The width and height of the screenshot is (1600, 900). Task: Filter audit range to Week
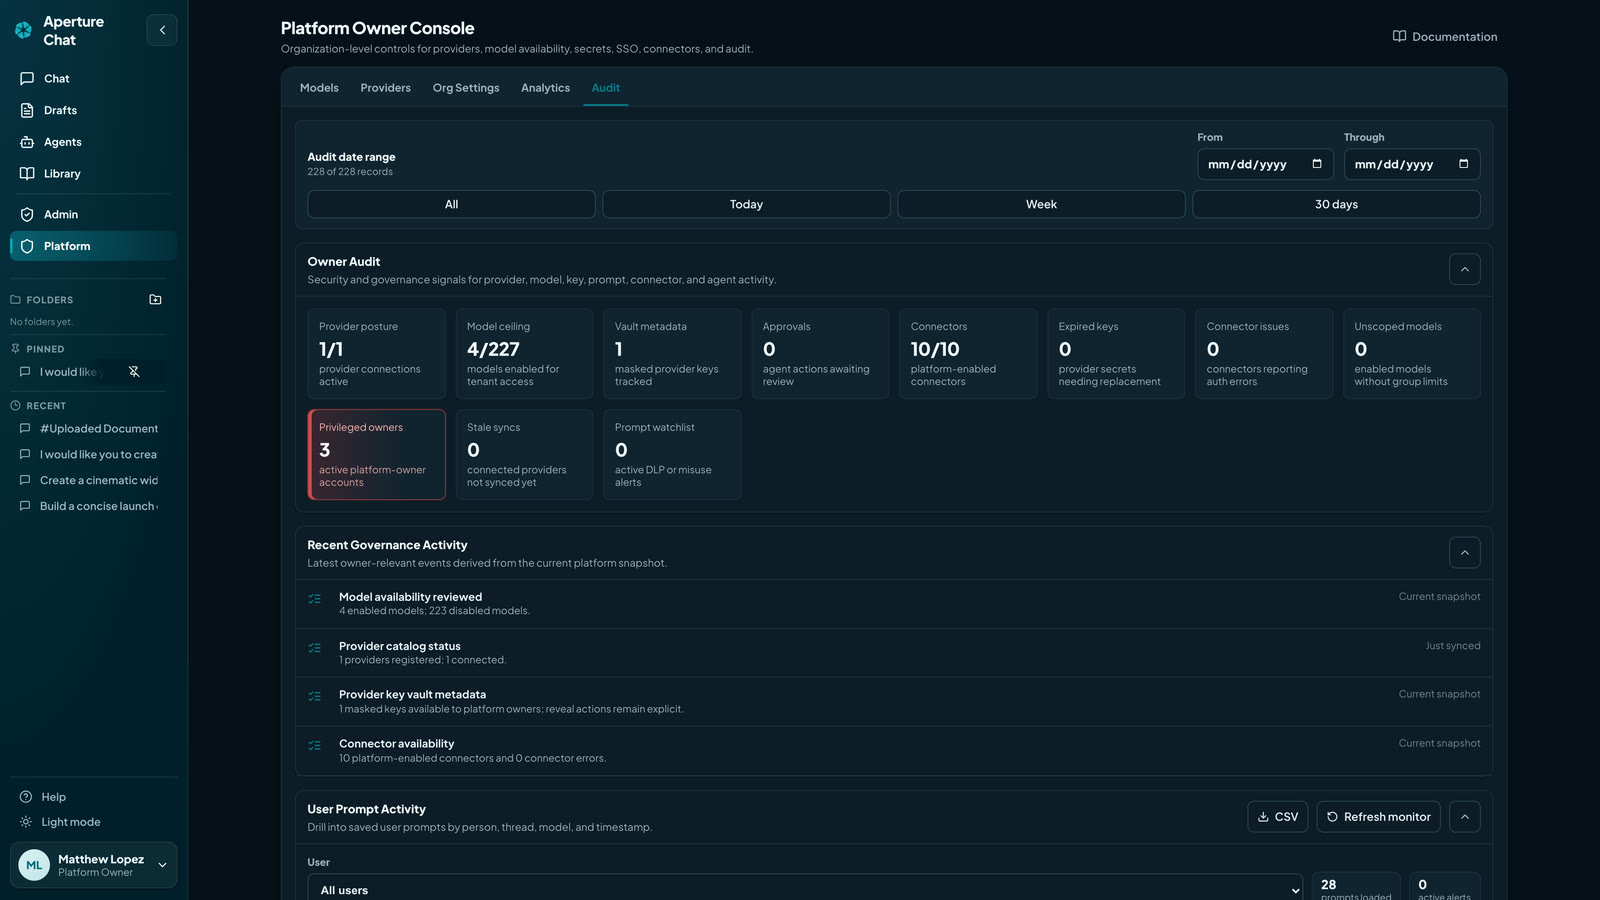pos(1041,204)
